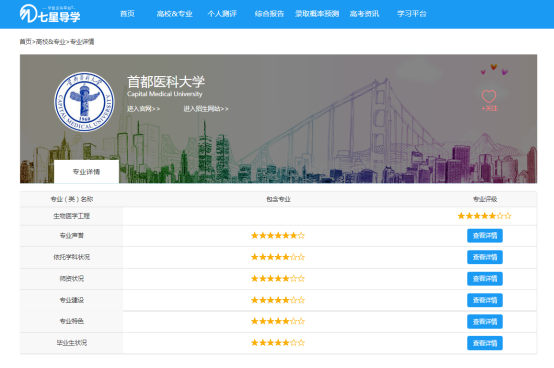
Task: View details for 毕业生状况 row
Action: tap(485, 343)
